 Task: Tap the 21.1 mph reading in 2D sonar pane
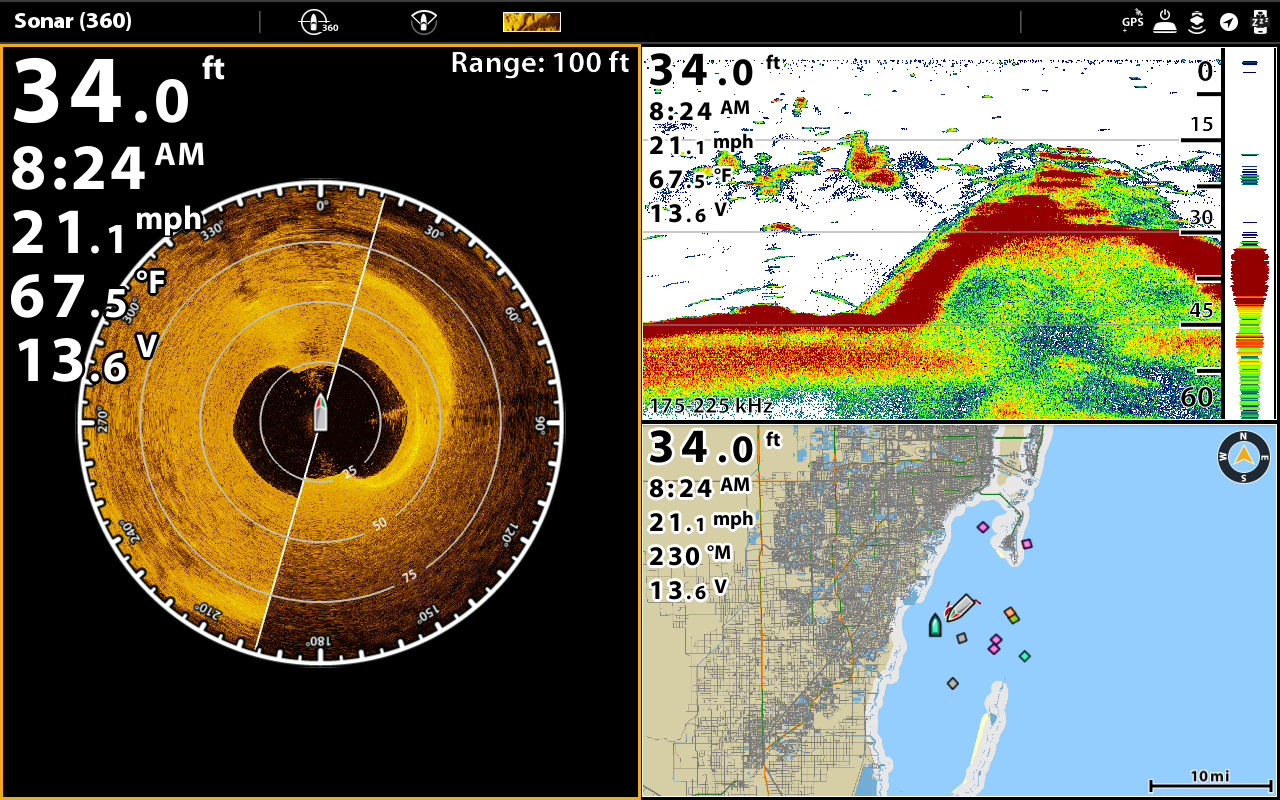[x=701, y=146]
